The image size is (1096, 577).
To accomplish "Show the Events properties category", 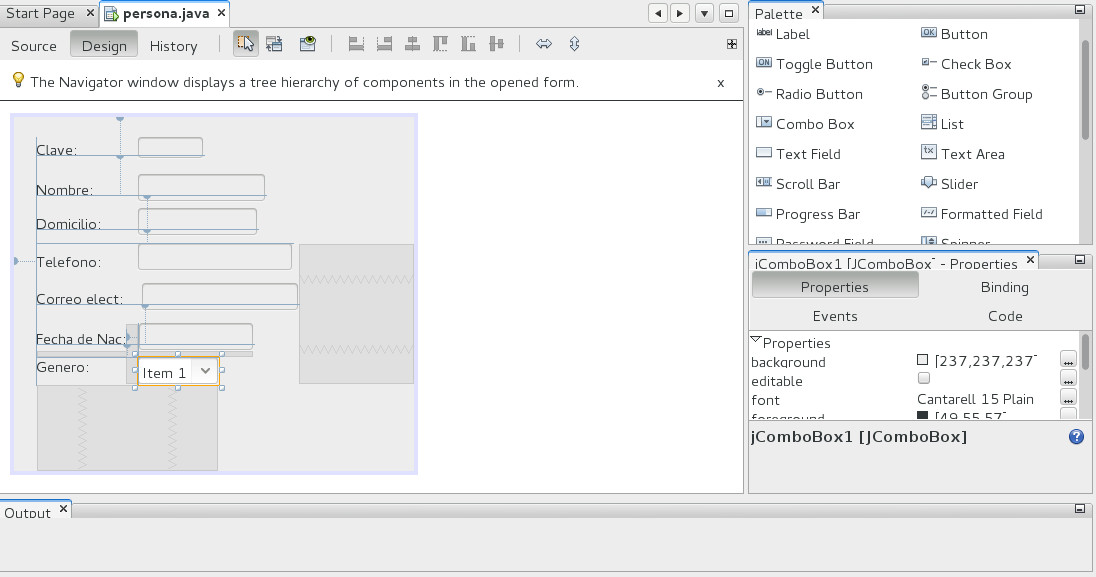I will point(835,316).
